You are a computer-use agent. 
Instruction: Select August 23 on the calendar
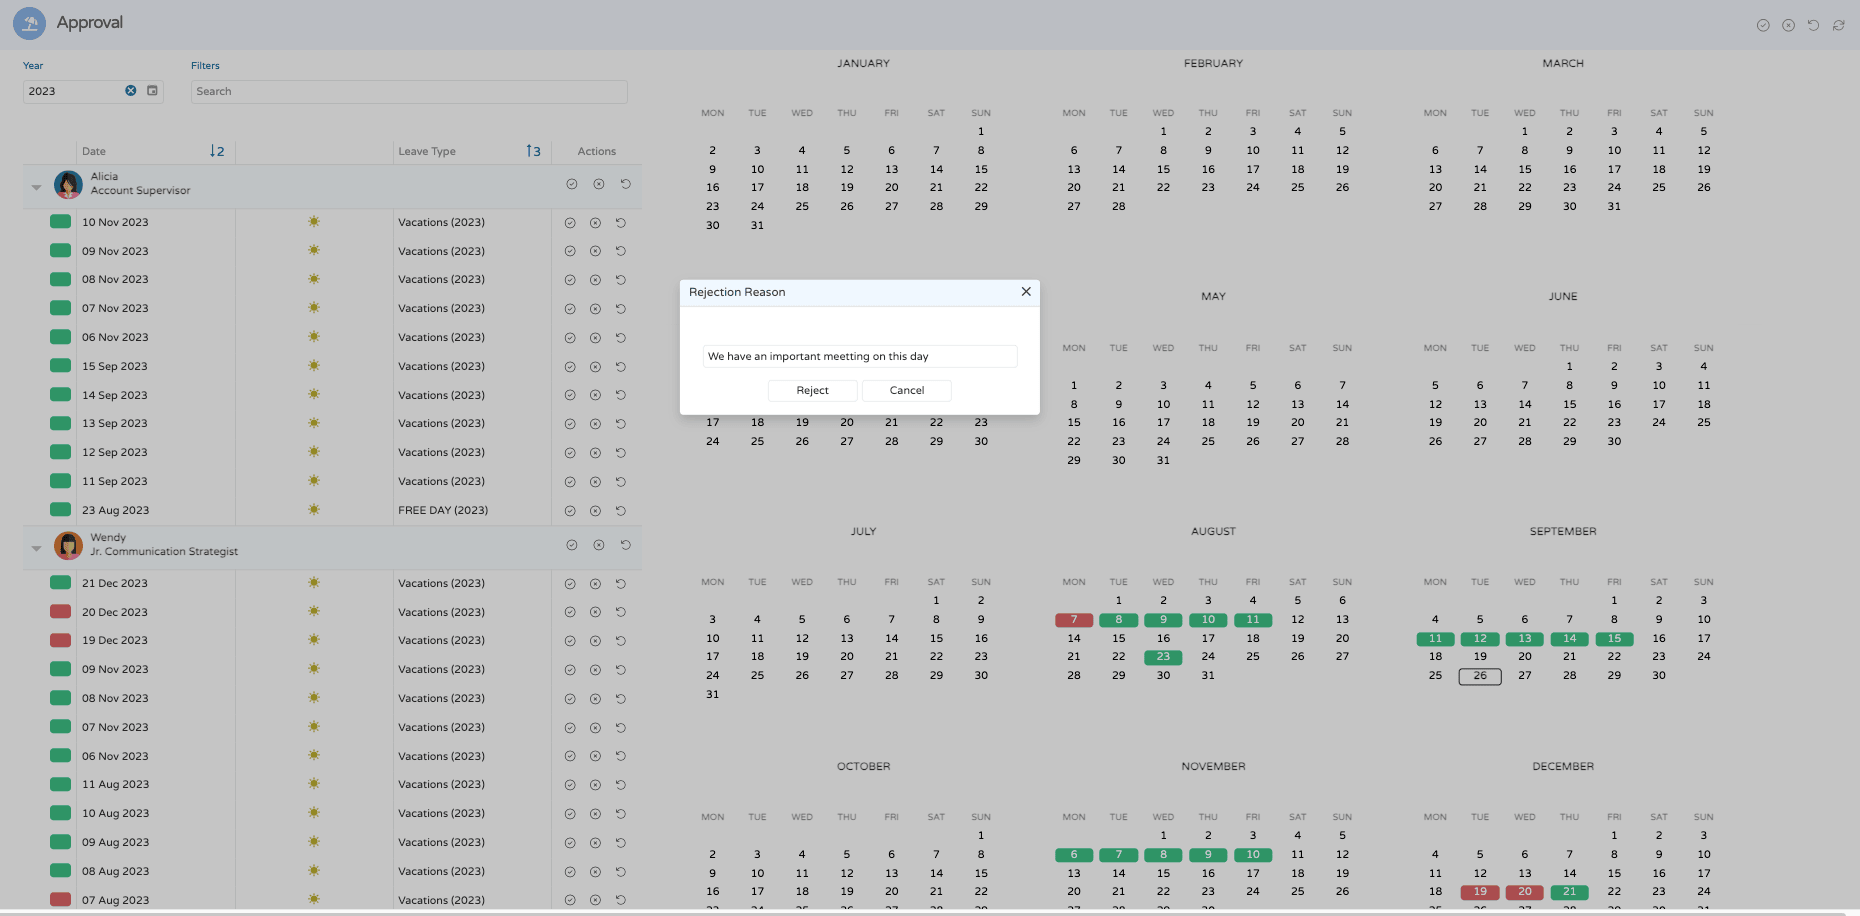pyautogui.click(x=1163, y=657)
